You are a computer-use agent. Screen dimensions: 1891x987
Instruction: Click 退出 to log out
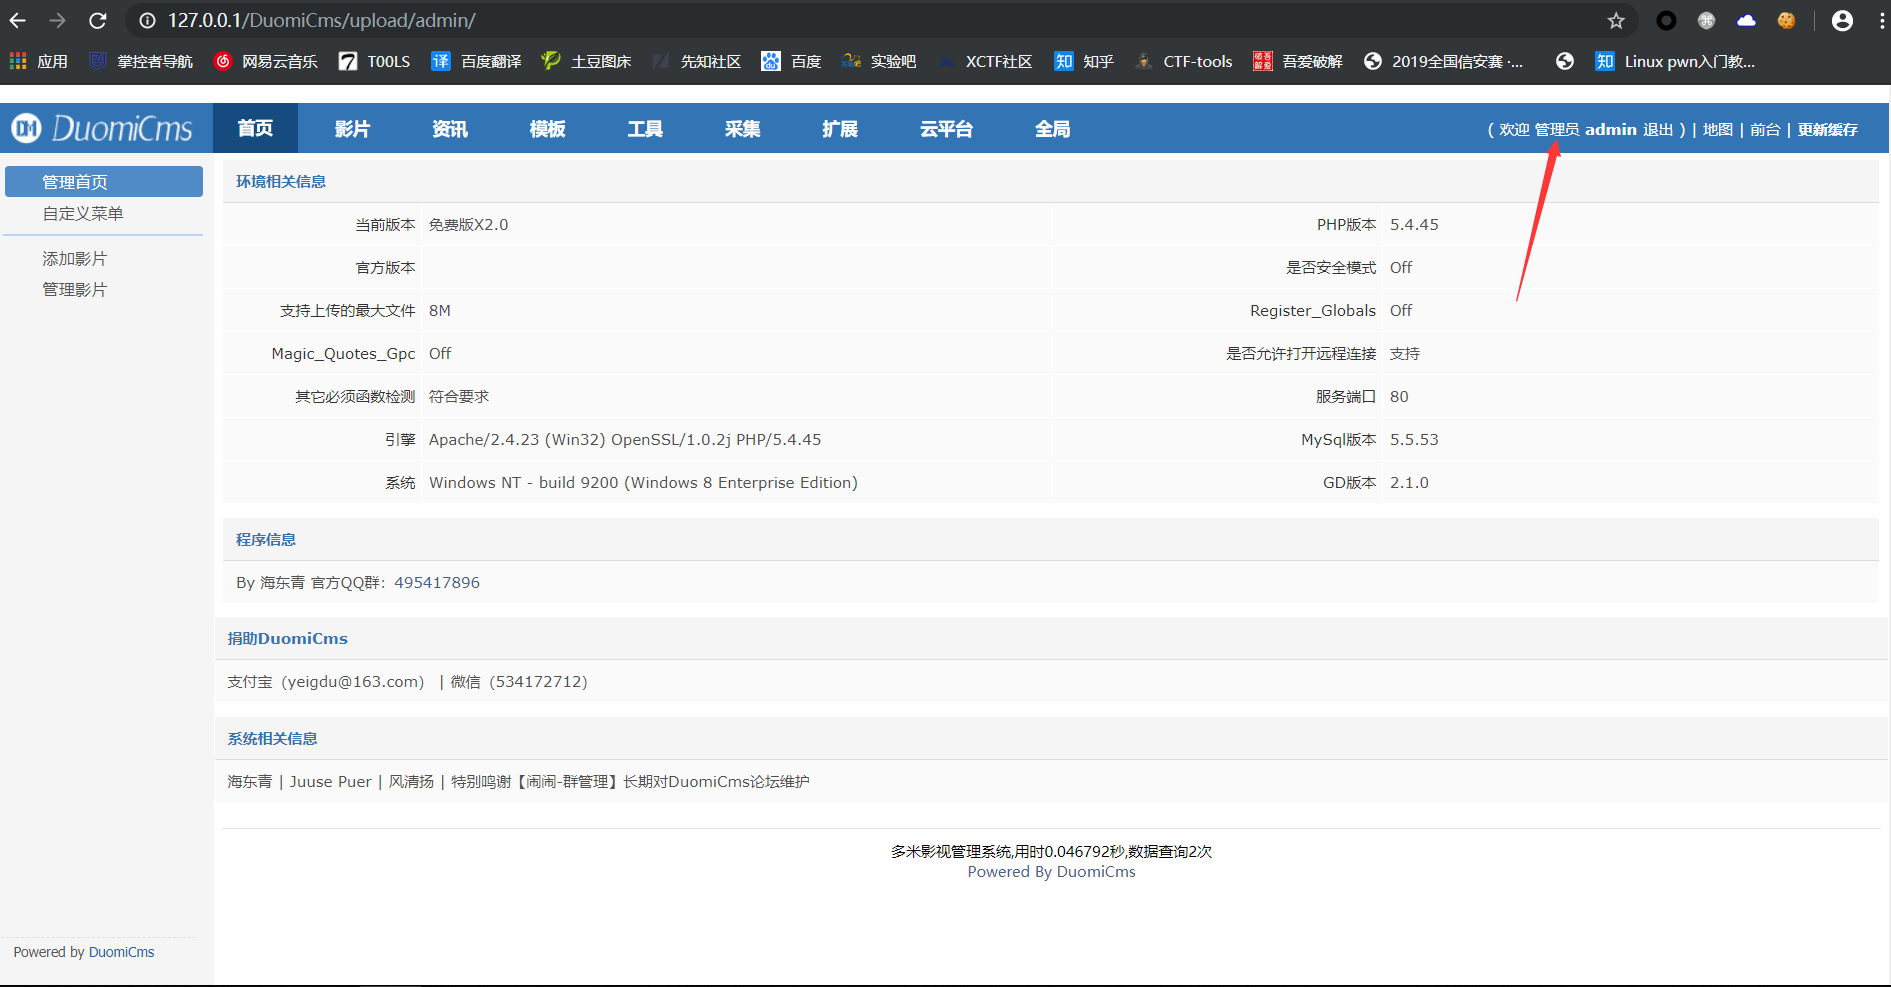click(x=1658, y=130)
